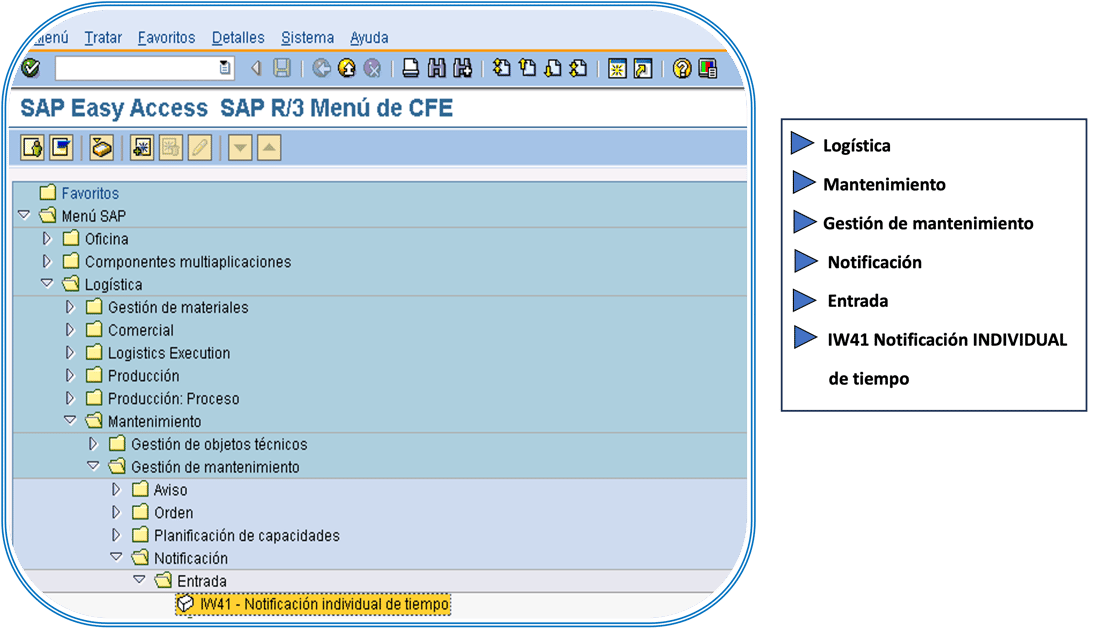Select the Gestión de mantenimiento tree label

coord(215,467)
